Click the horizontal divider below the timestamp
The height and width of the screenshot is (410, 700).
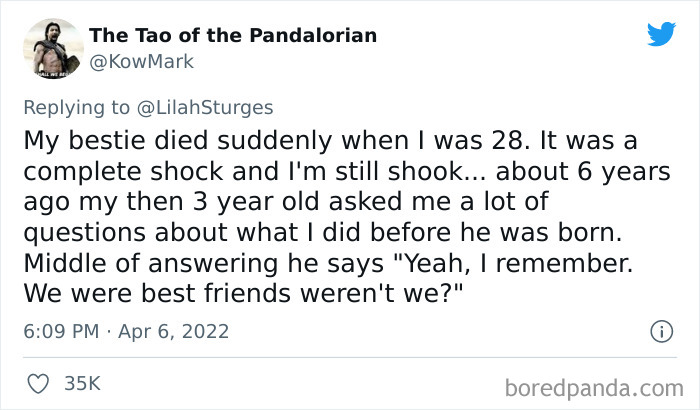click(x=350, y=357)
